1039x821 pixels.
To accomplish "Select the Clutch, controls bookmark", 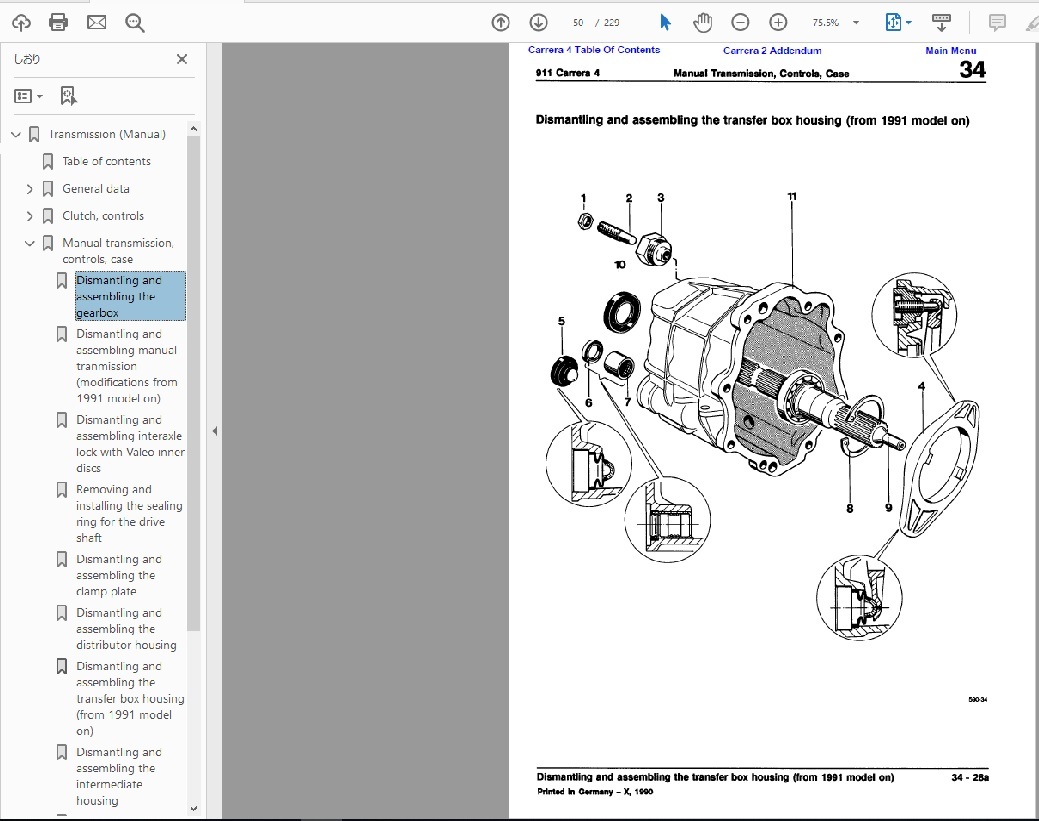I will (103, 216).
